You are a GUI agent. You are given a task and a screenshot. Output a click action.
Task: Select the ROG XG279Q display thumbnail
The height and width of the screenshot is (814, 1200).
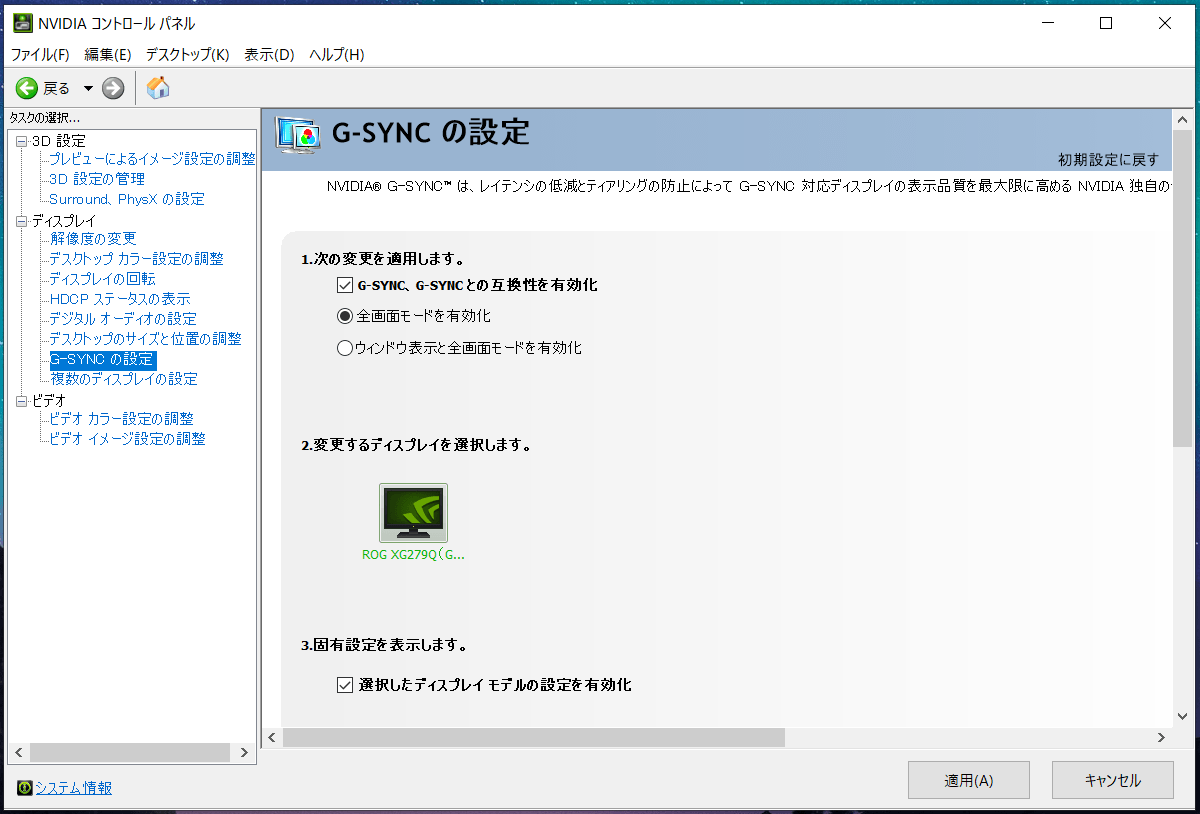tap(413, 513)
